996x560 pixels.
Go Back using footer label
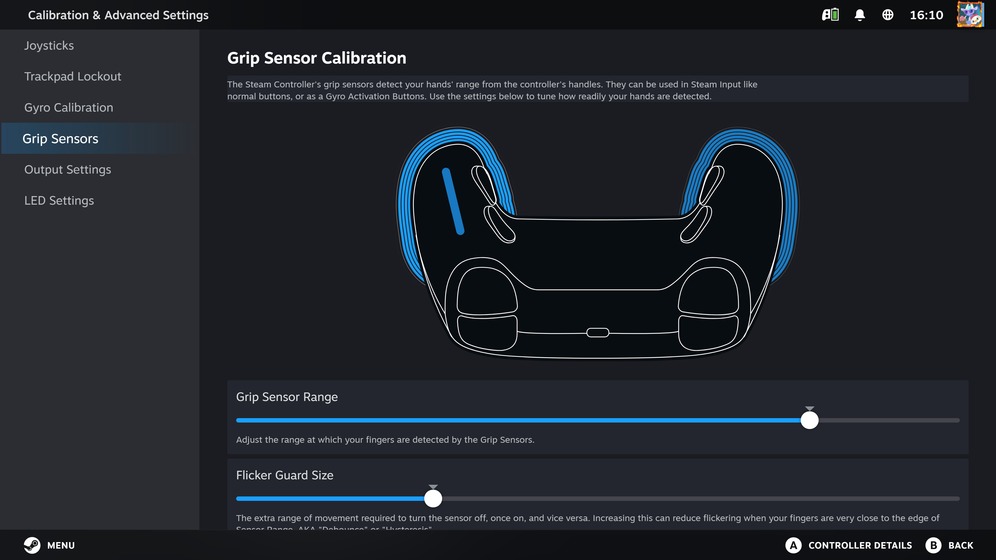pos(960,545)
